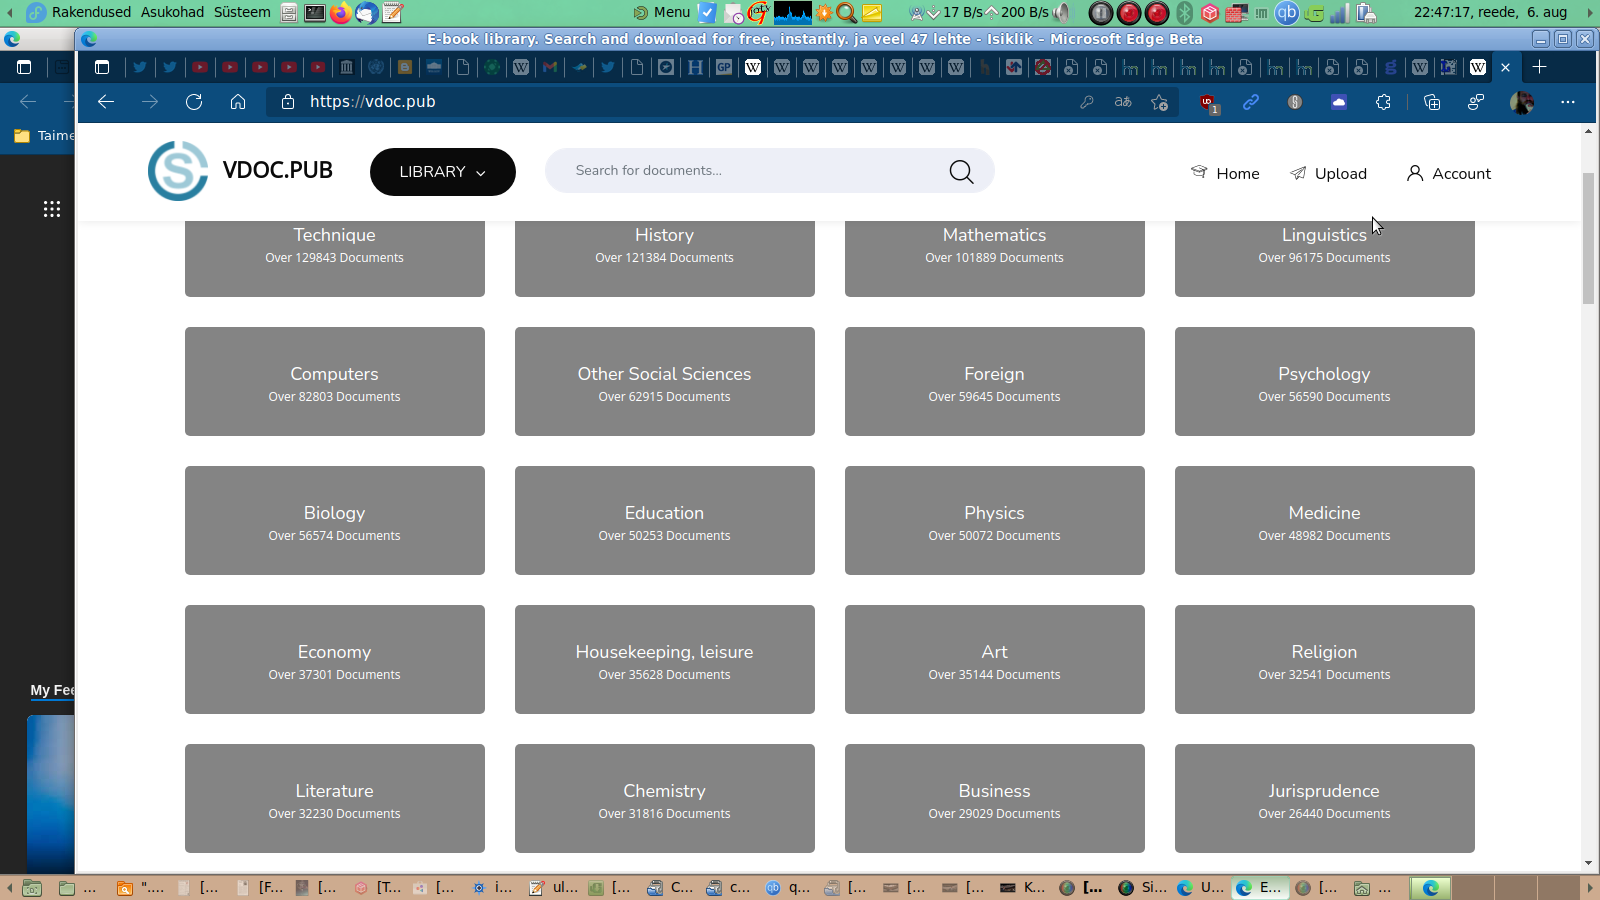This screenshot has width=1600, height=900.
Task: Click the browser Forward arrow
Action: click(150, 102)
